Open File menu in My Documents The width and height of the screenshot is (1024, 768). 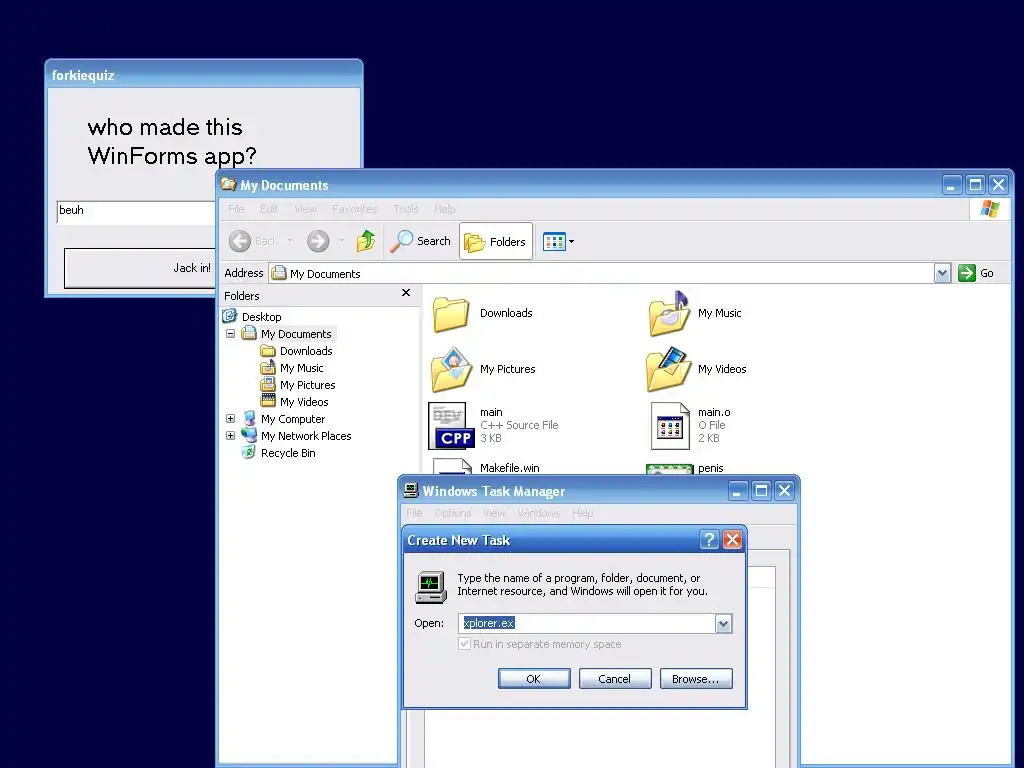pos(236,209)
